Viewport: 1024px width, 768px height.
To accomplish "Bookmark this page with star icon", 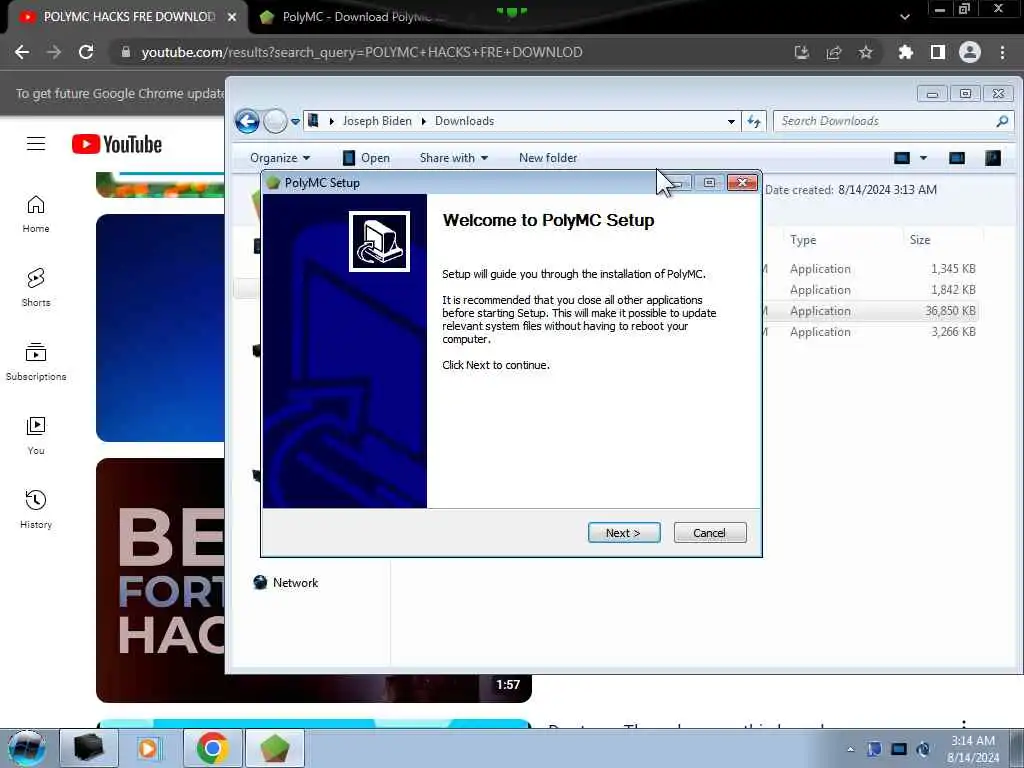I will 865,52.
